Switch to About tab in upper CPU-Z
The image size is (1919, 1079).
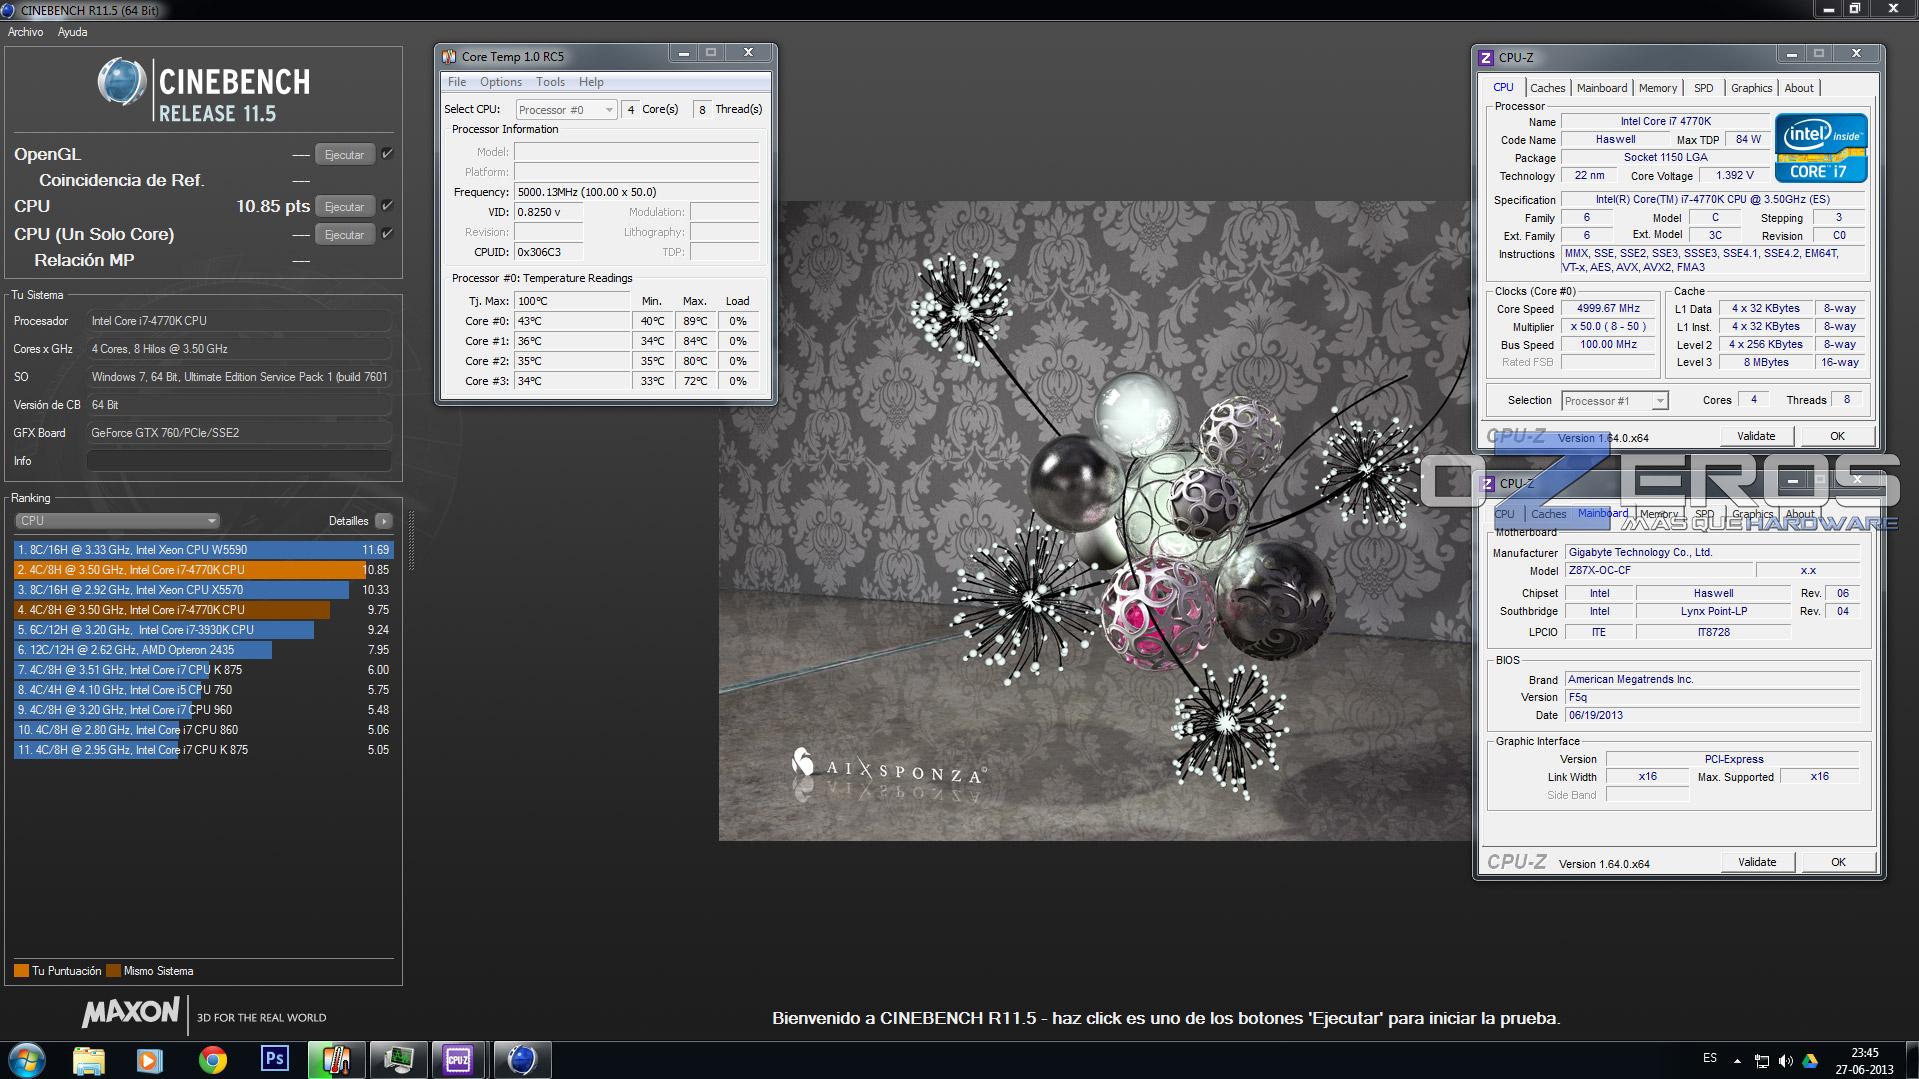1799,88
